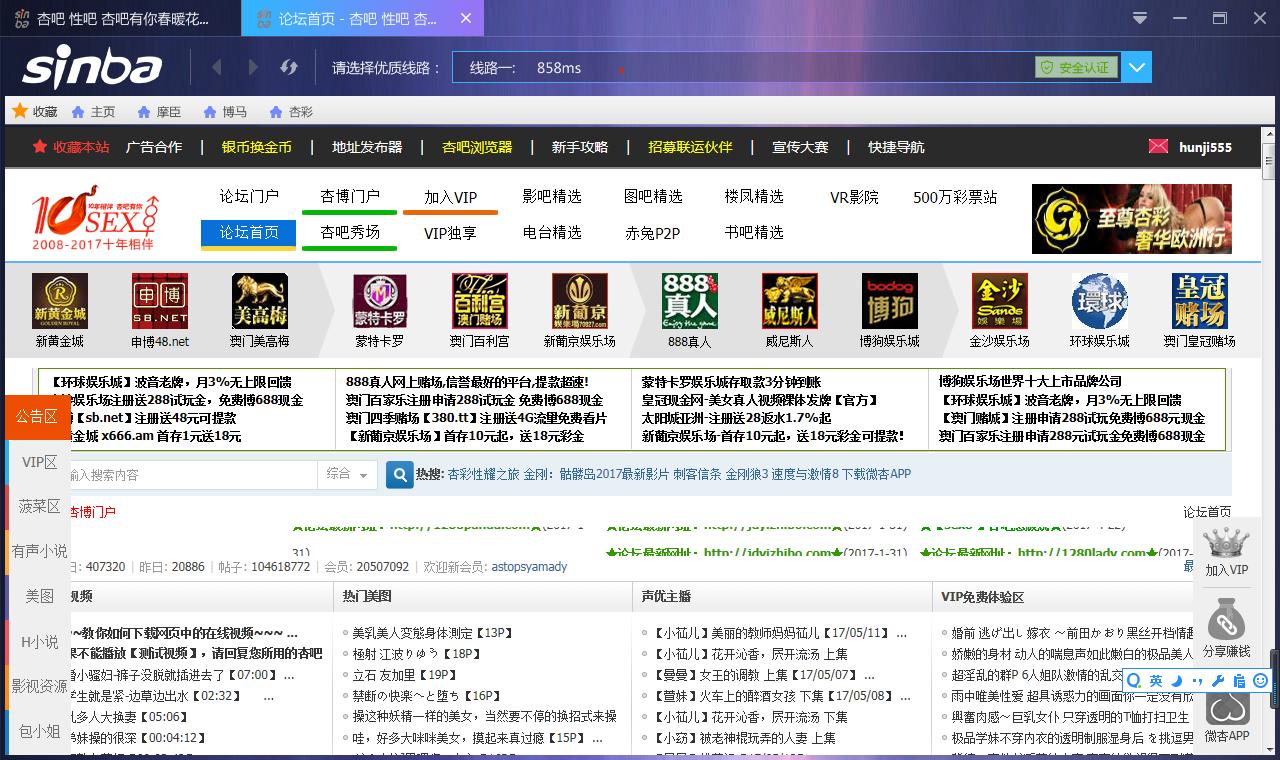Click 地址发布器 menu item

pos(367,147)
